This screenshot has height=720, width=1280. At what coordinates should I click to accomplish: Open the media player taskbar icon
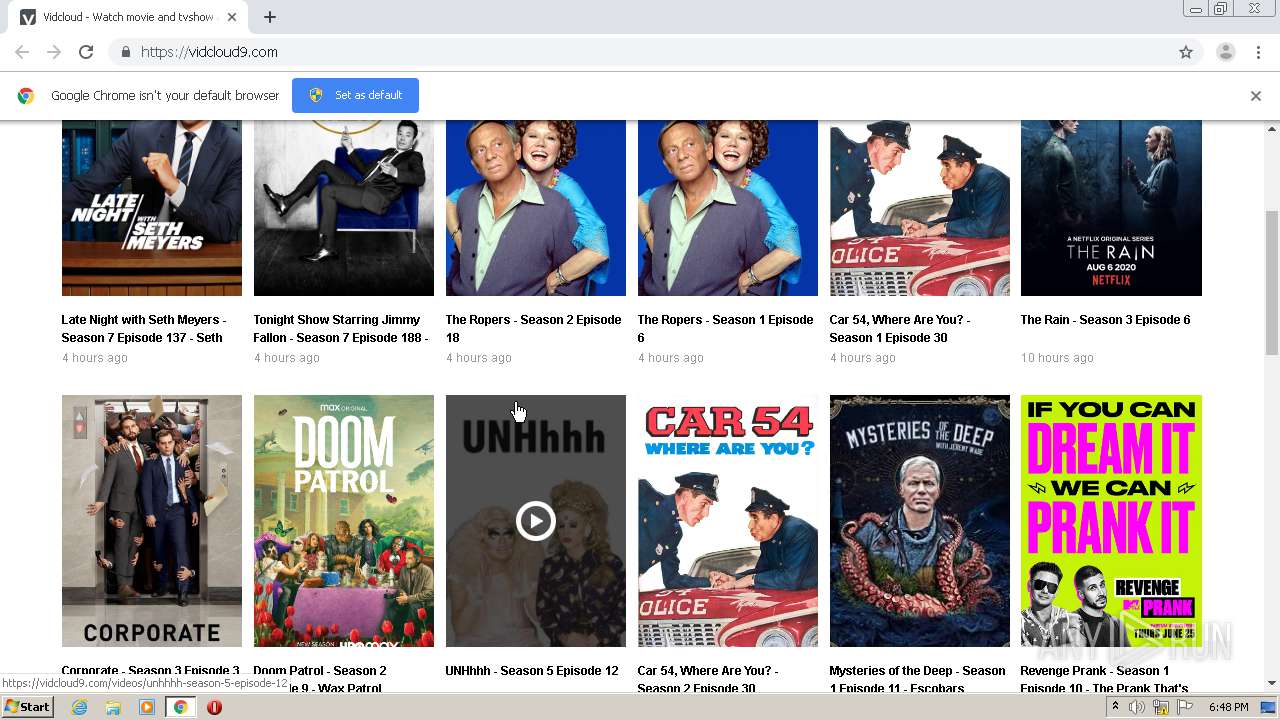147,707
